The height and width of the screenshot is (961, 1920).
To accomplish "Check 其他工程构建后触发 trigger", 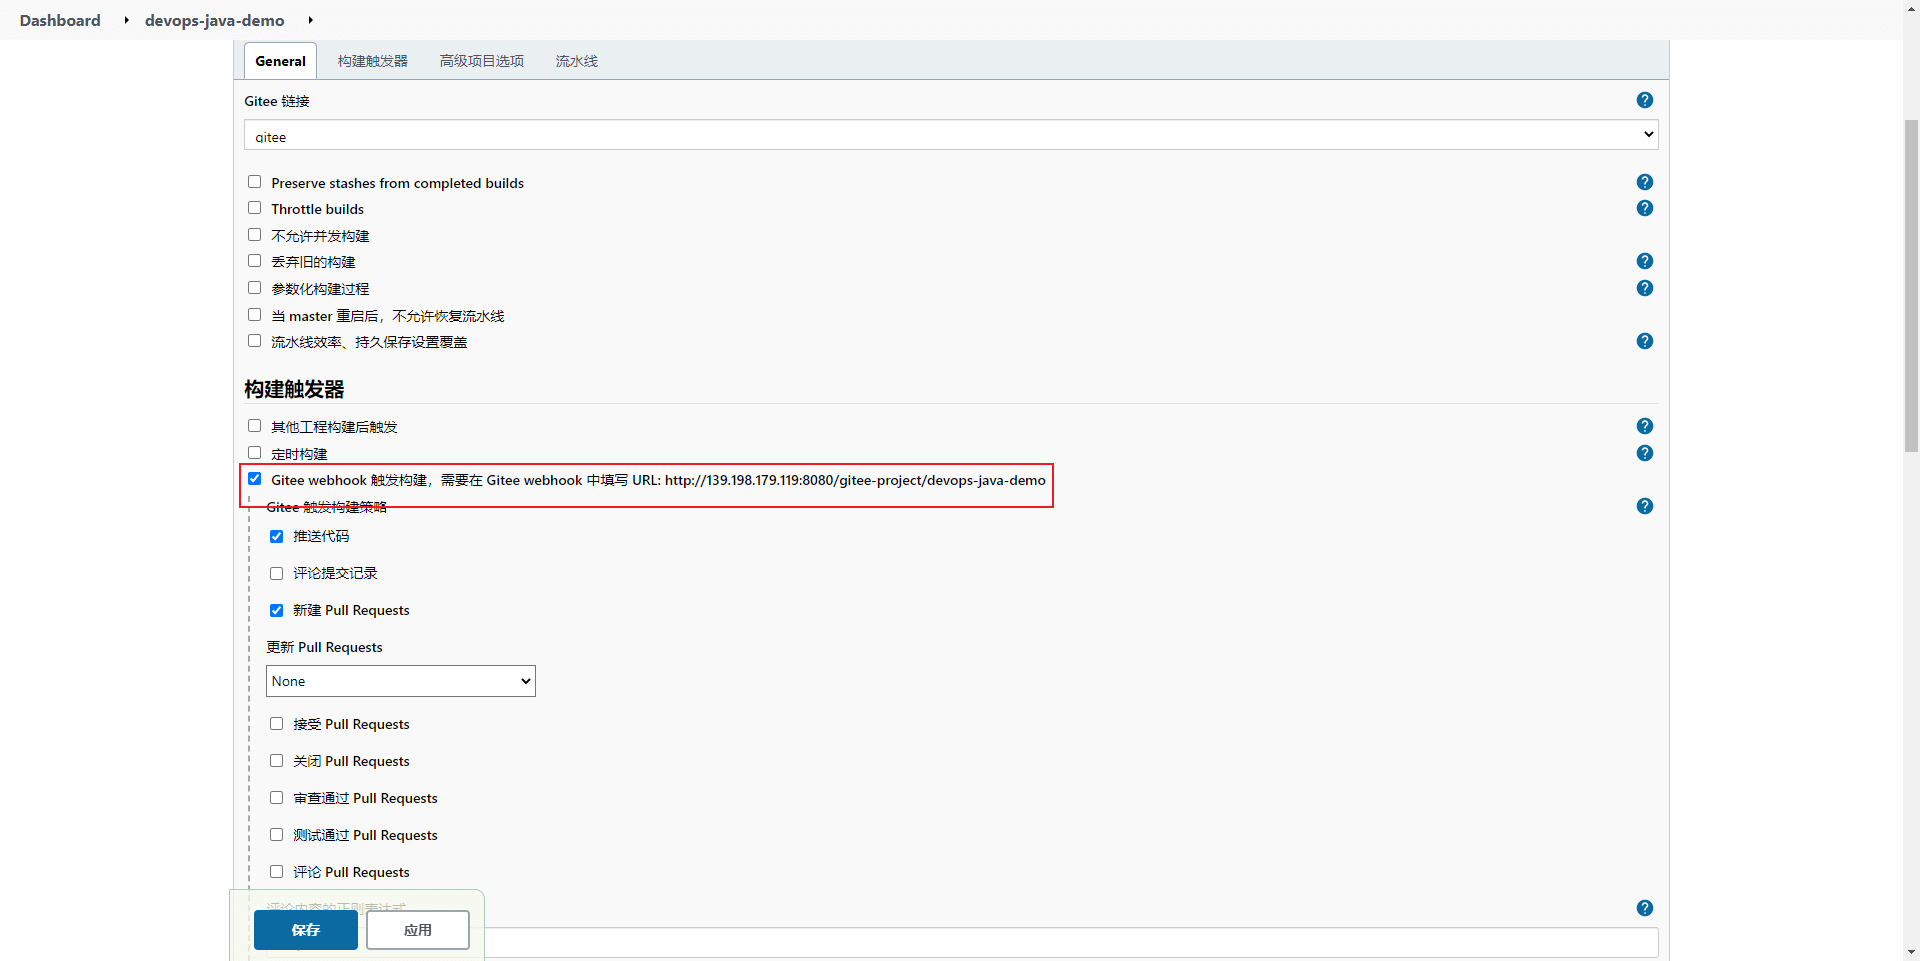I will [x=254, y=426].
